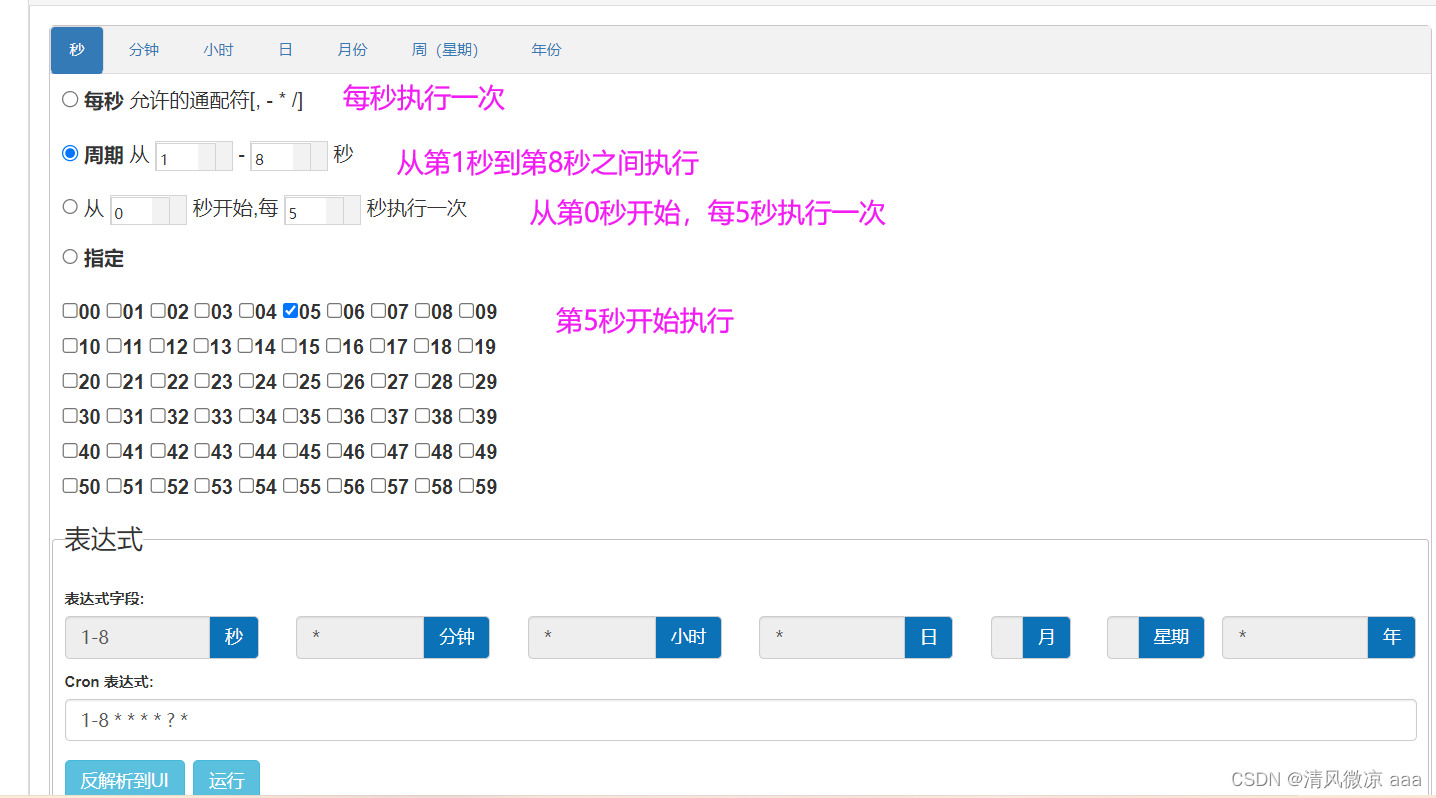
Task: Switch to the 日 tab
Action: [x=285, y=50]
